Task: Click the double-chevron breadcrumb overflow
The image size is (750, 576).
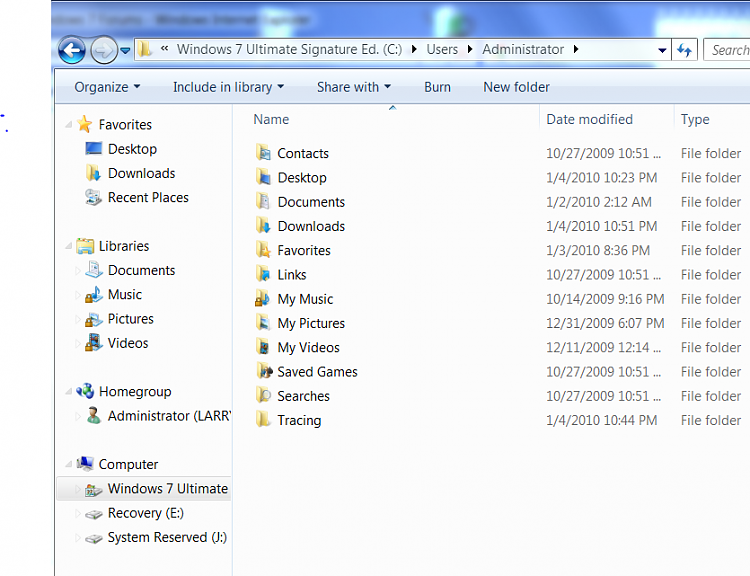Action: [x=165, y=48]
